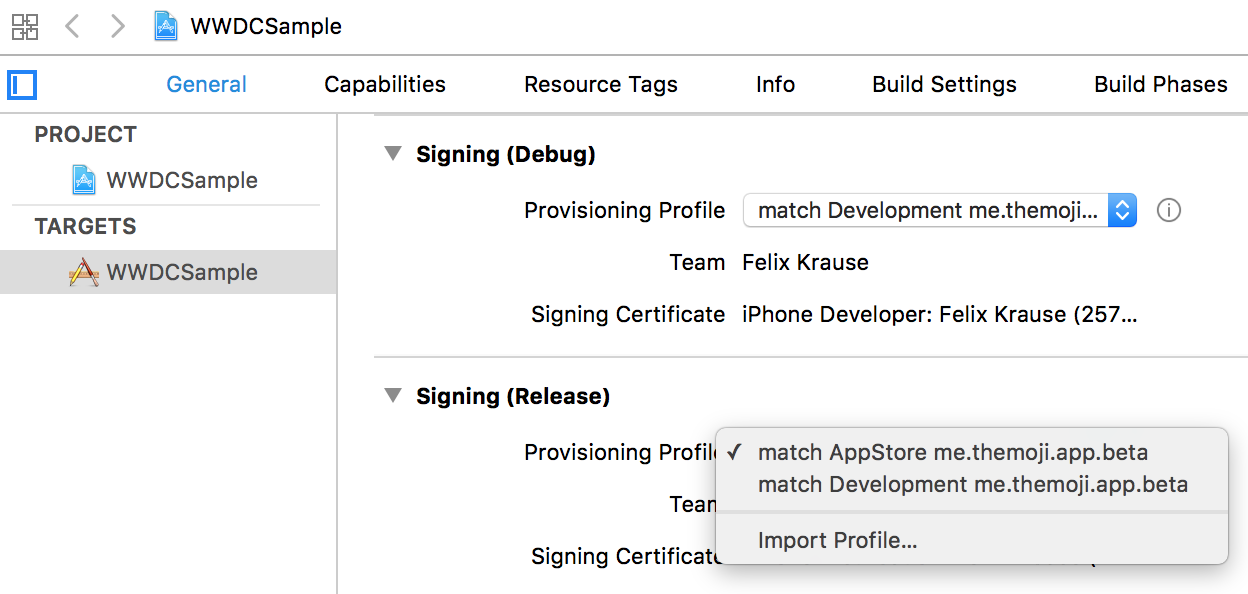The image size is (1248, 594).
Task: Click the WWDCSample breadcrumb title
Action: [x=266, y=26]
